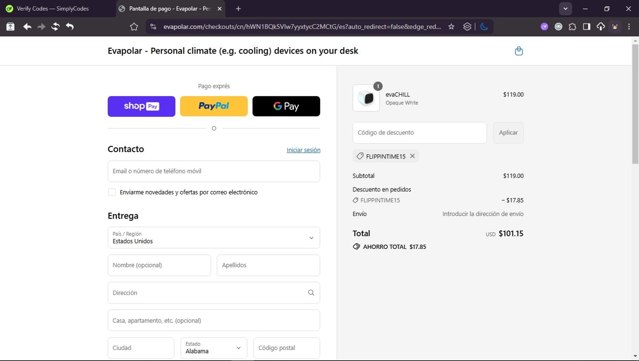Toggle the browser side panel icon
This screenshot has height=361, width=639.
(x=586, y=26)
